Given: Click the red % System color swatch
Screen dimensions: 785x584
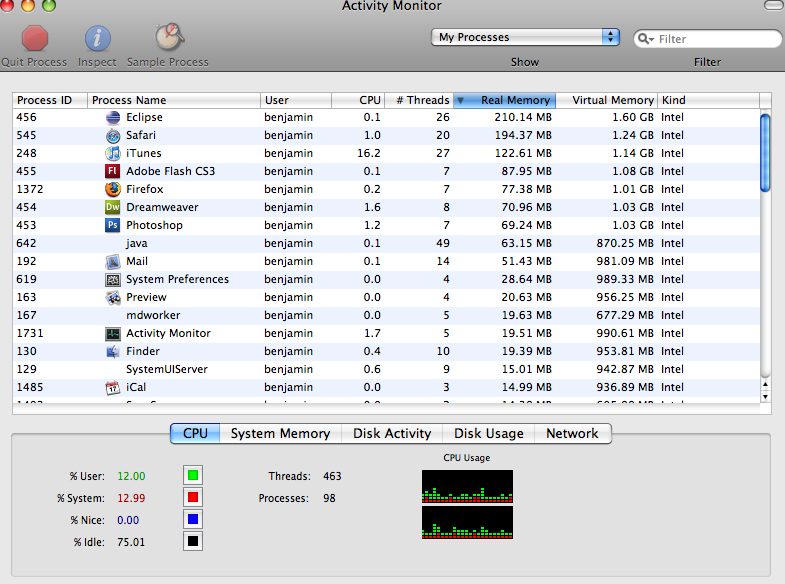Looking at the screenshot, I should coord(193,497).
